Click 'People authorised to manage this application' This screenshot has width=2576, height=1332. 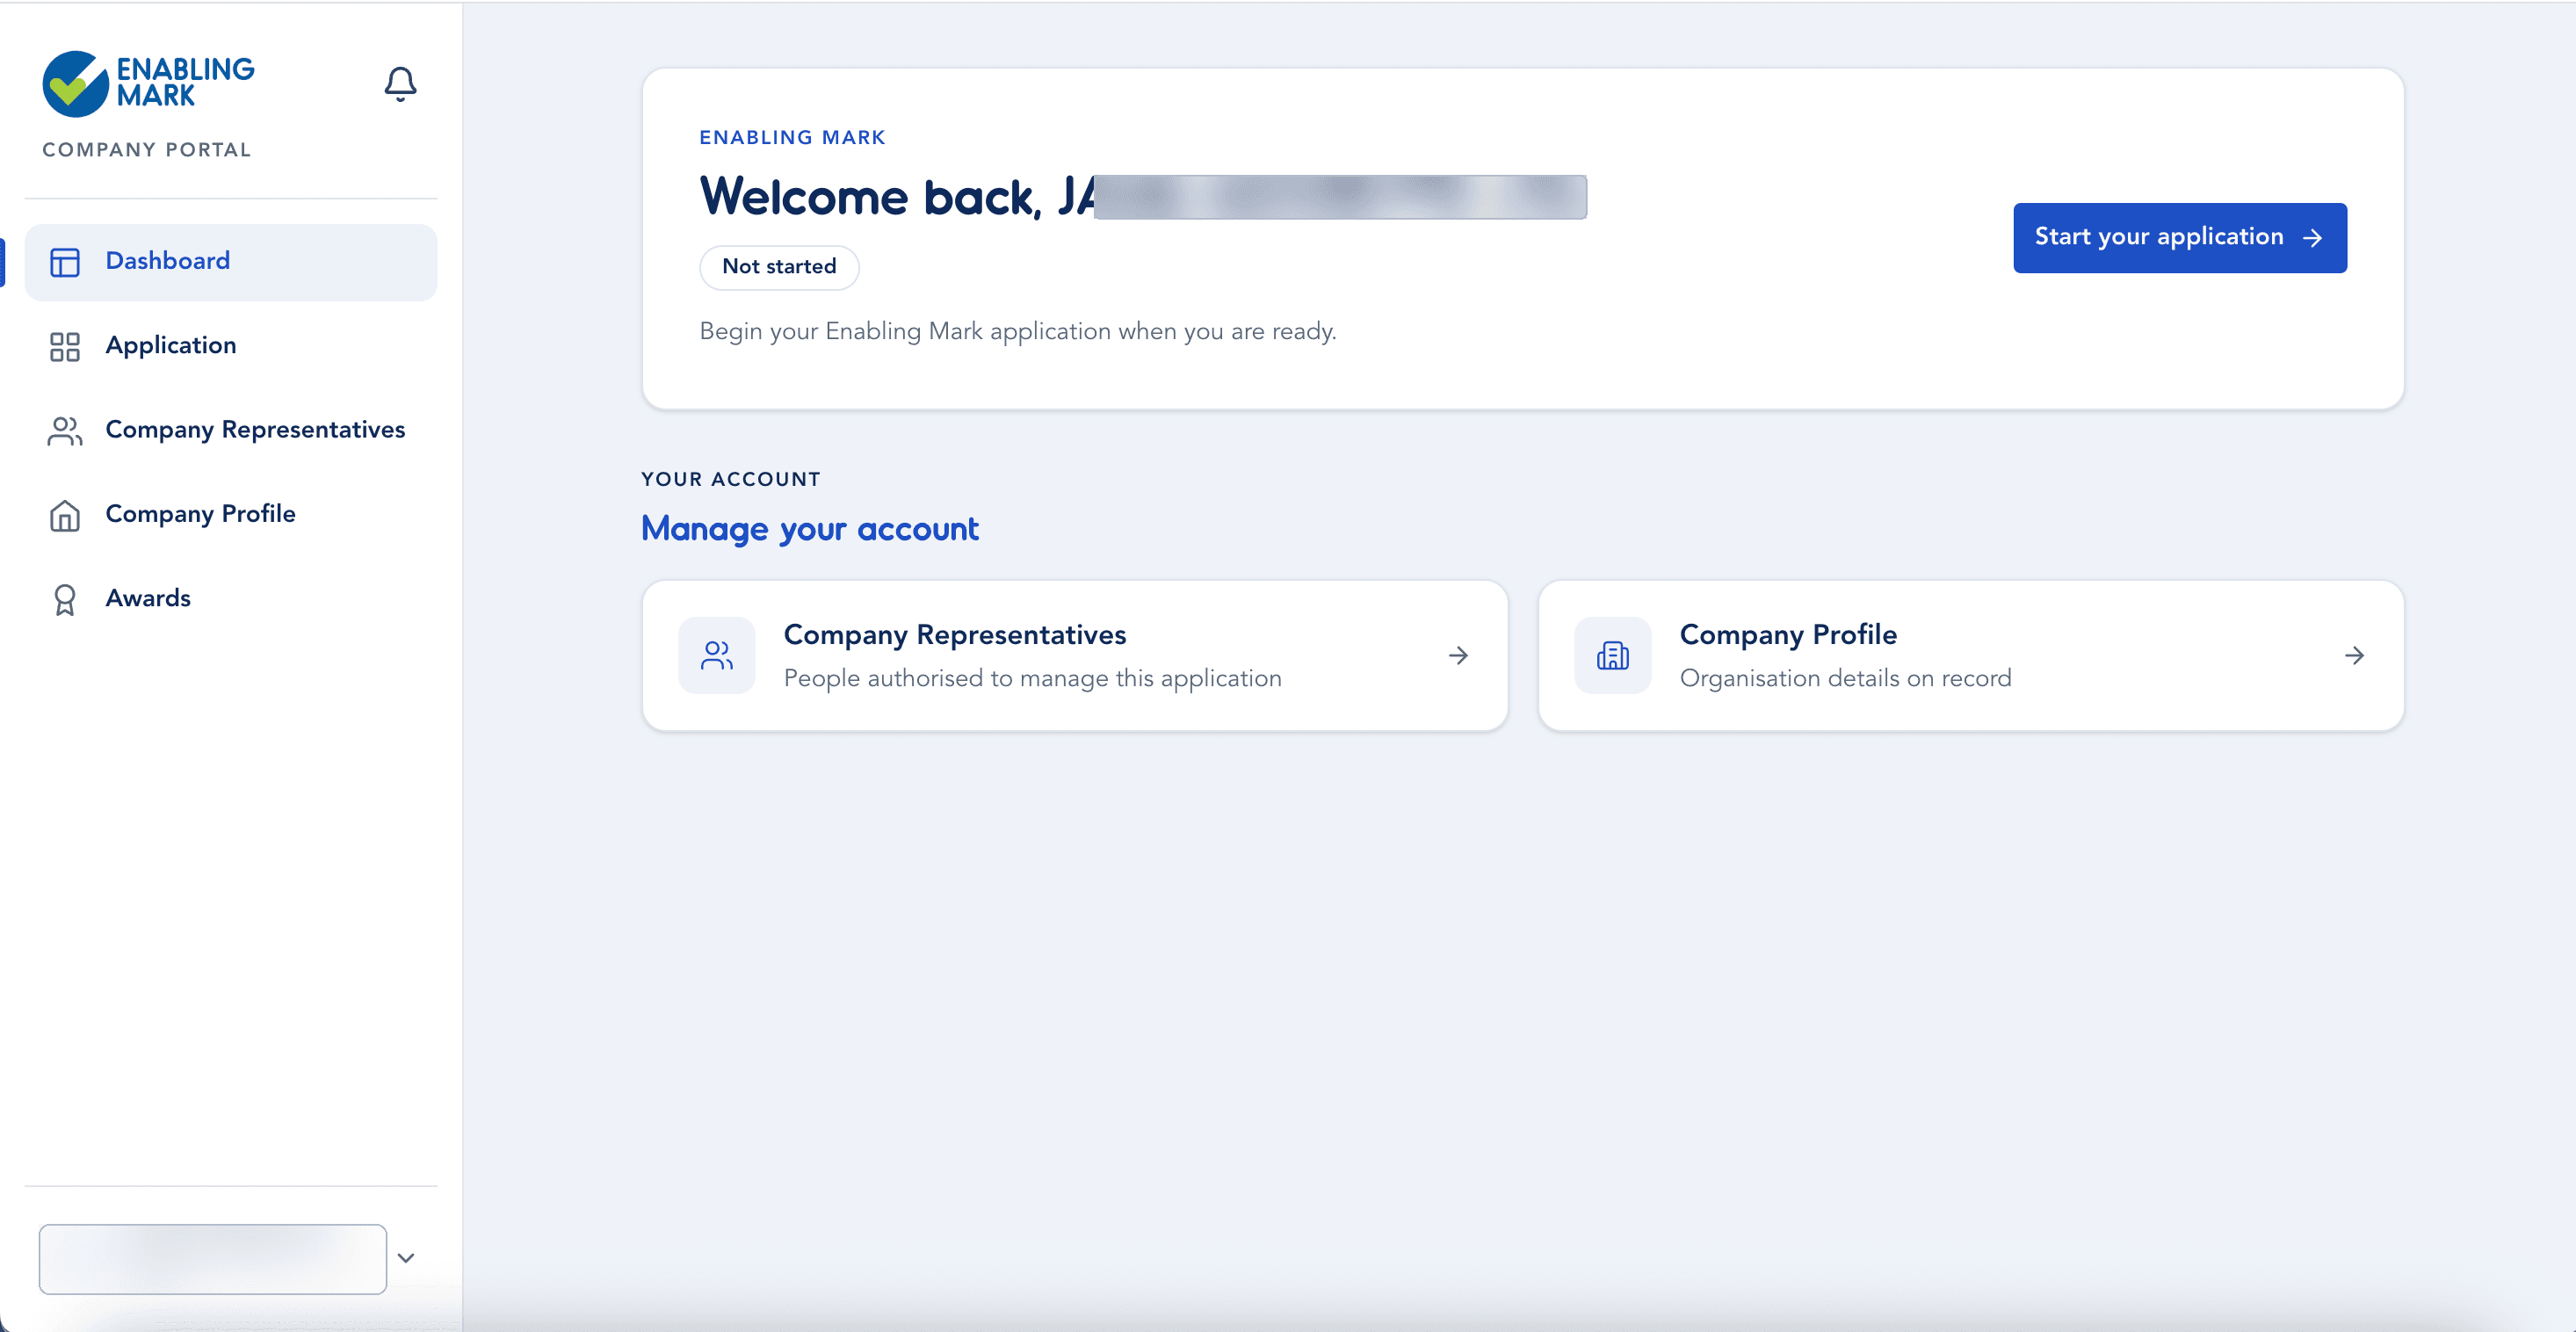tap(1032, 678)
